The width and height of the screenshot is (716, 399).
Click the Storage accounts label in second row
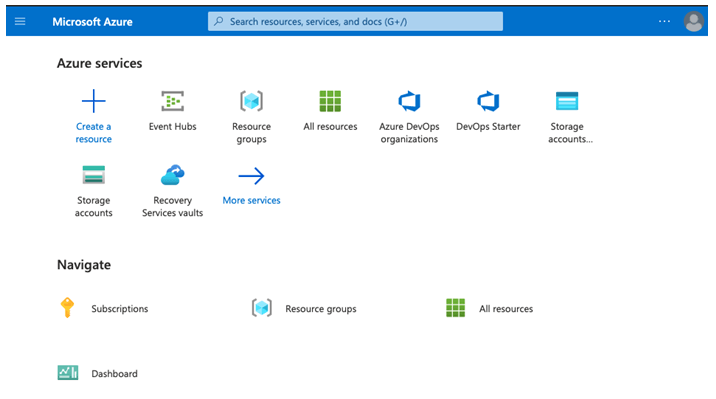coord(94,207)
